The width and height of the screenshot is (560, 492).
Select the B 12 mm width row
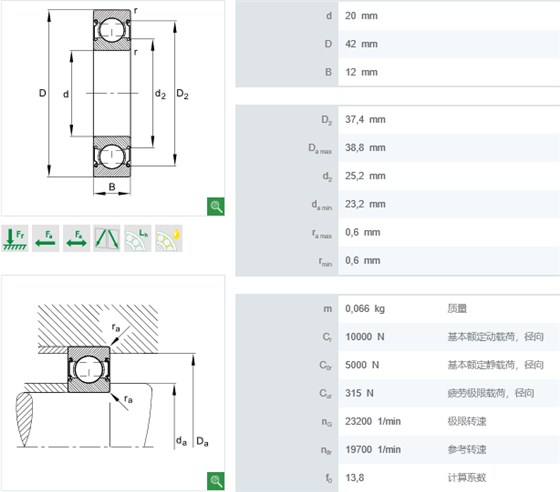(x=398, y=72)
